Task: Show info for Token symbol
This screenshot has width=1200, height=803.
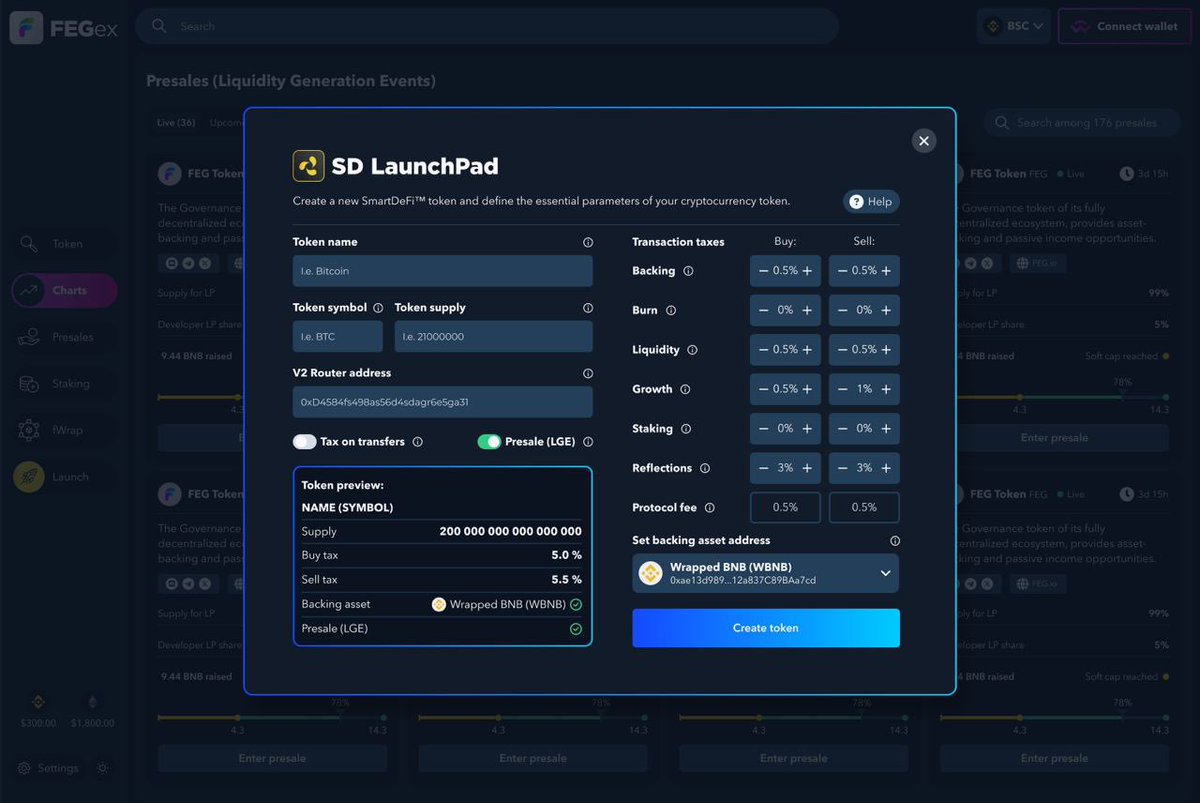Action: 378,308
